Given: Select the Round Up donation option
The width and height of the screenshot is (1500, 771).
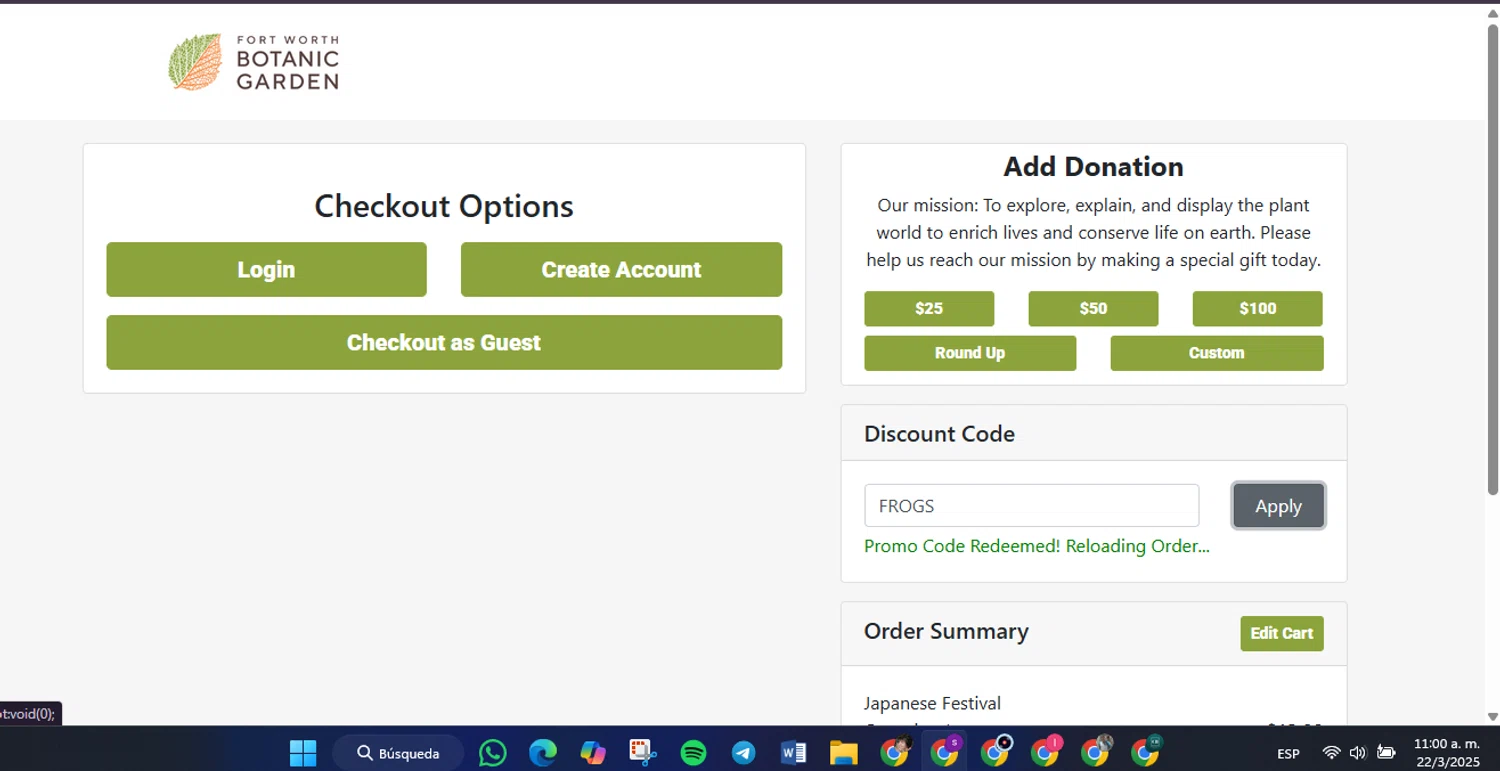Looking at the screenshot, I should click(x=970, y=353).
